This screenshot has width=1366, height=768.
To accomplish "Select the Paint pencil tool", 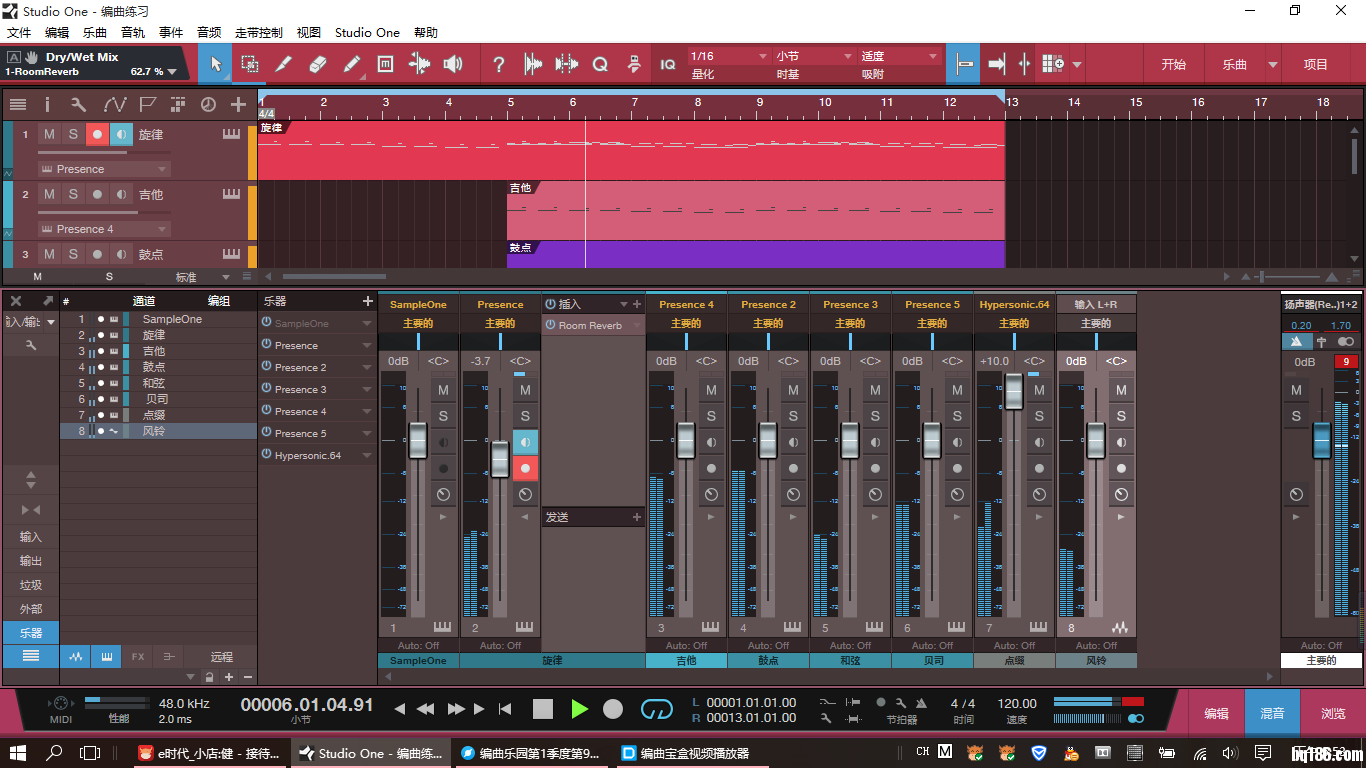I will [x=352, y=64].
